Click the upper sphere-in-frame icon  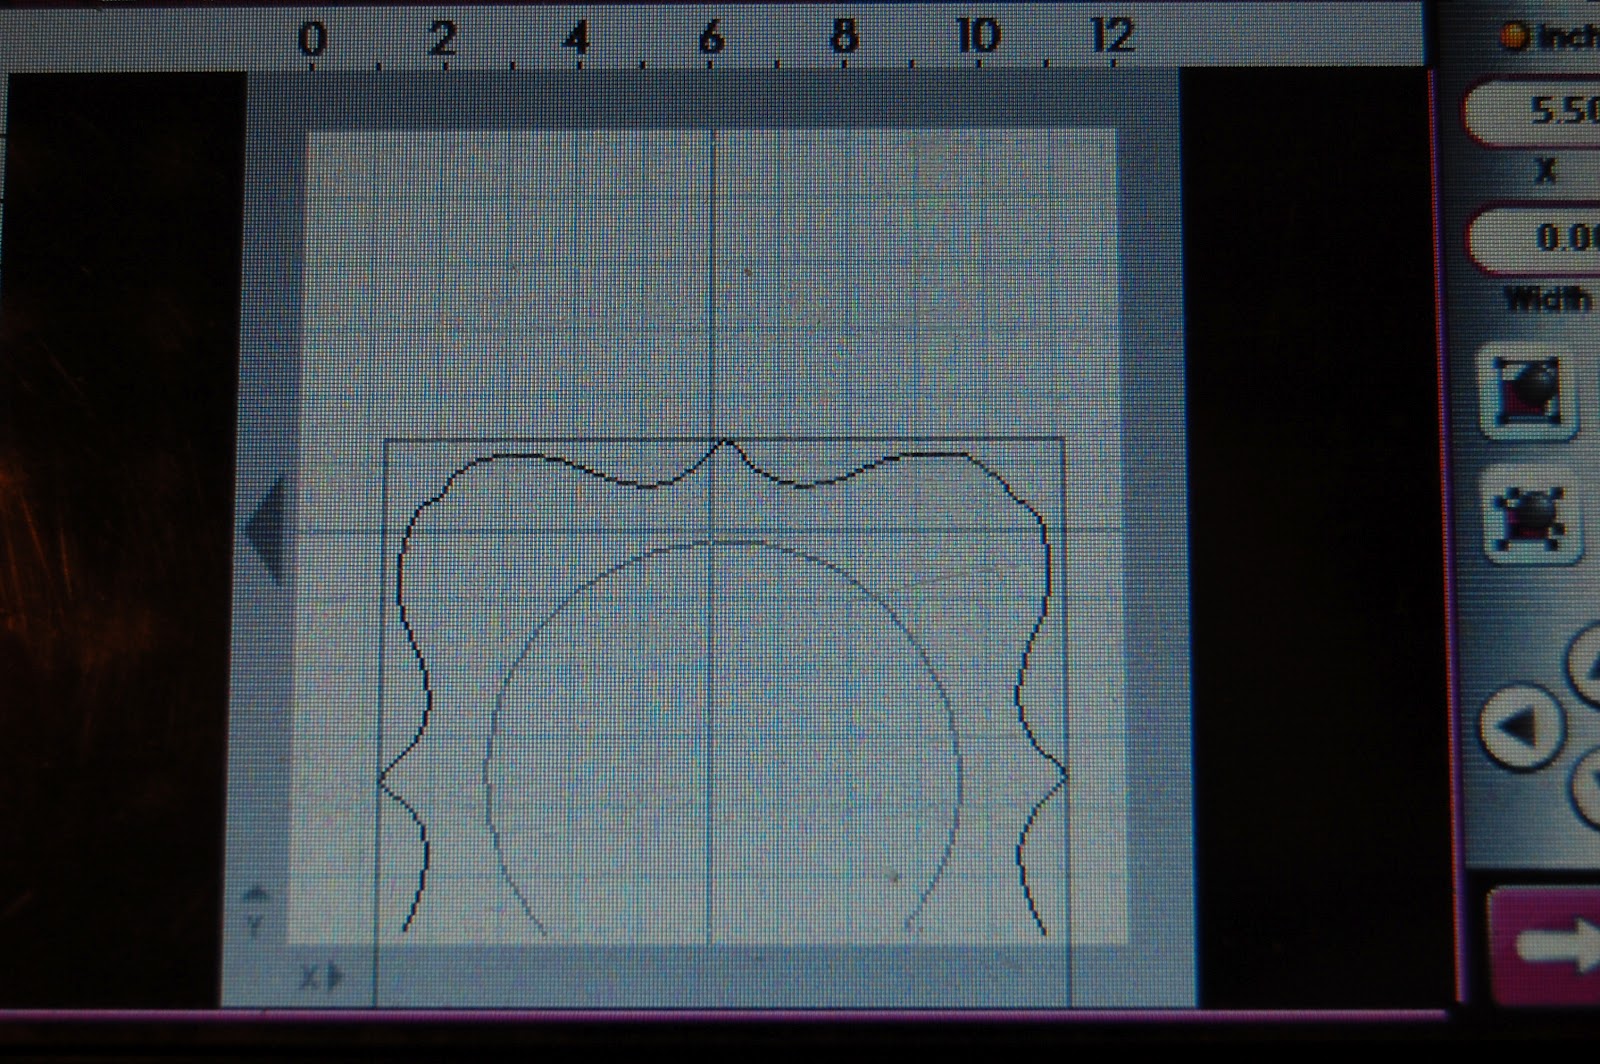tap(1530, 392)
